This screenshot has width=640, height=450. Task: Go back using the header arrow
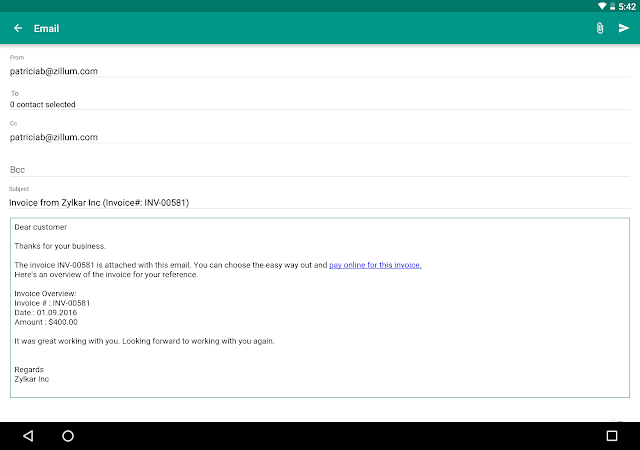(18, 28)
